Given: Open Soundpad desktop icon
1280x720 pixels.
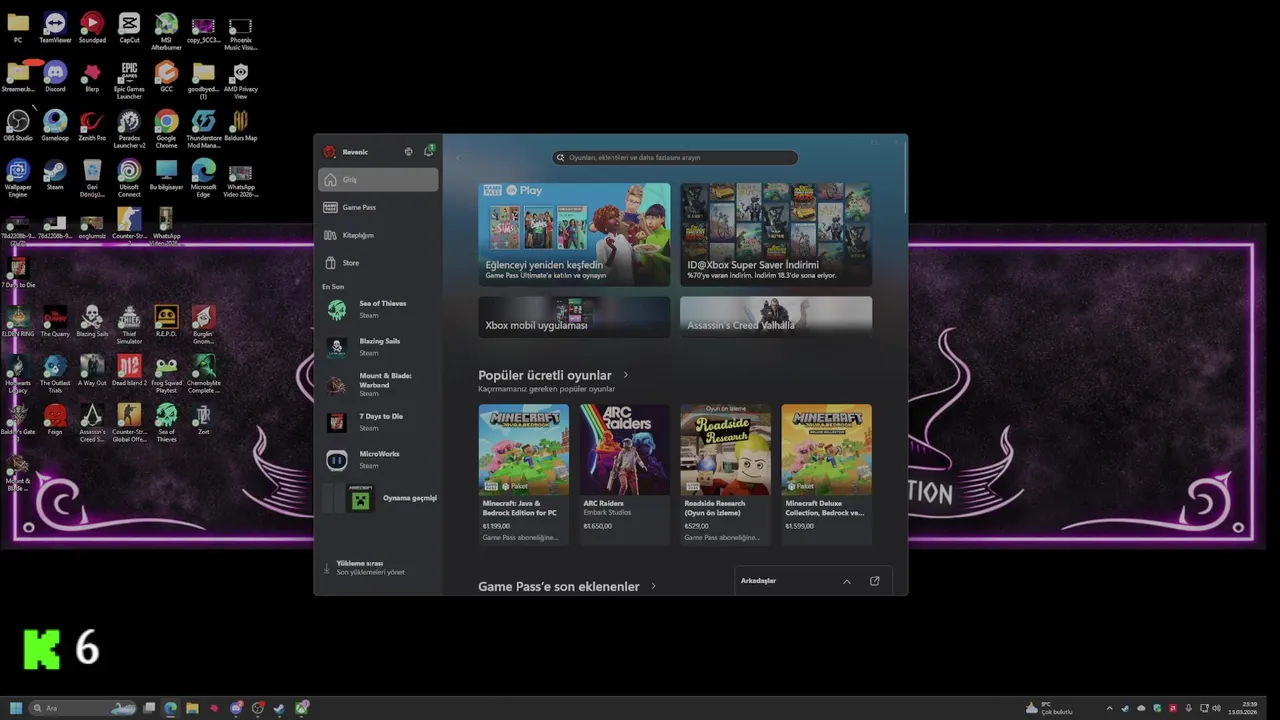Looking at the screenshot, I should coord(92,29).
